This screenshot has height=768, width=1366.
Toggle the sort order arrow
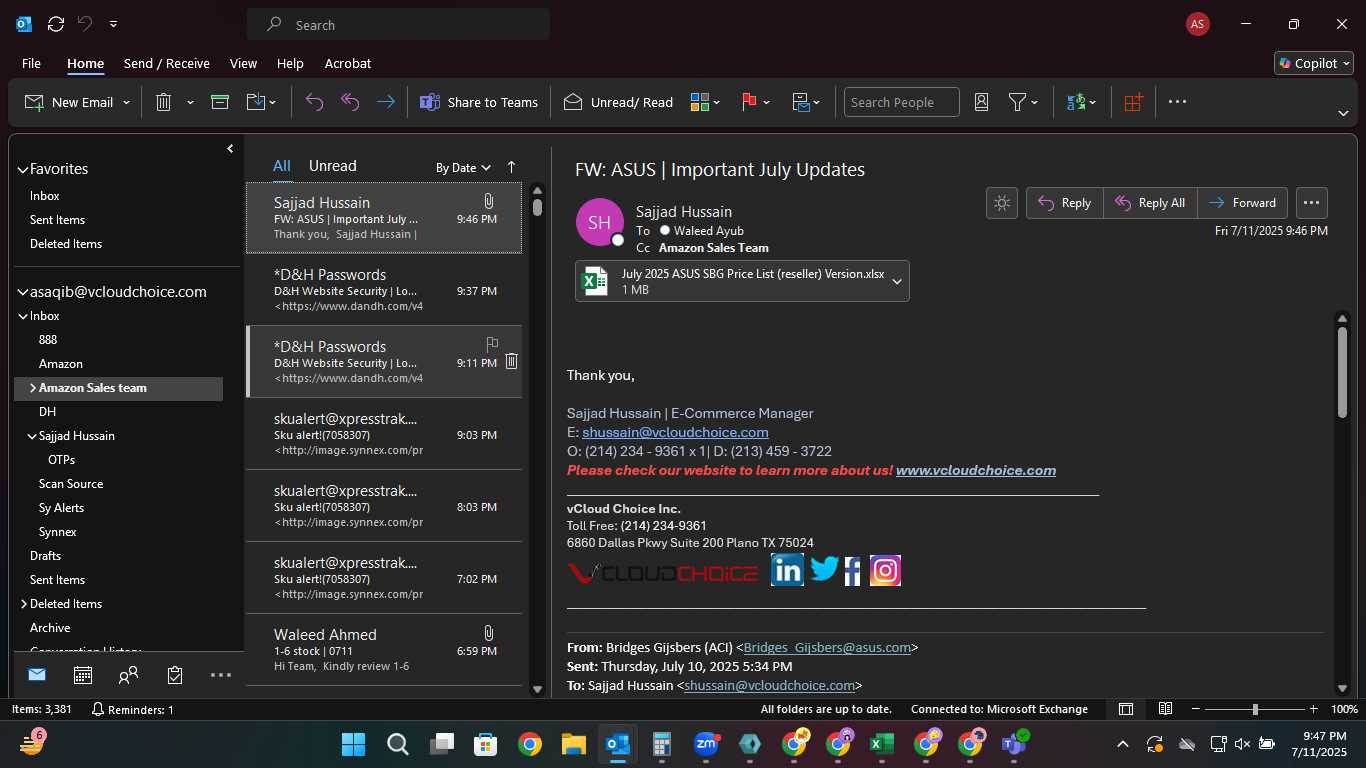pos(512,167)
